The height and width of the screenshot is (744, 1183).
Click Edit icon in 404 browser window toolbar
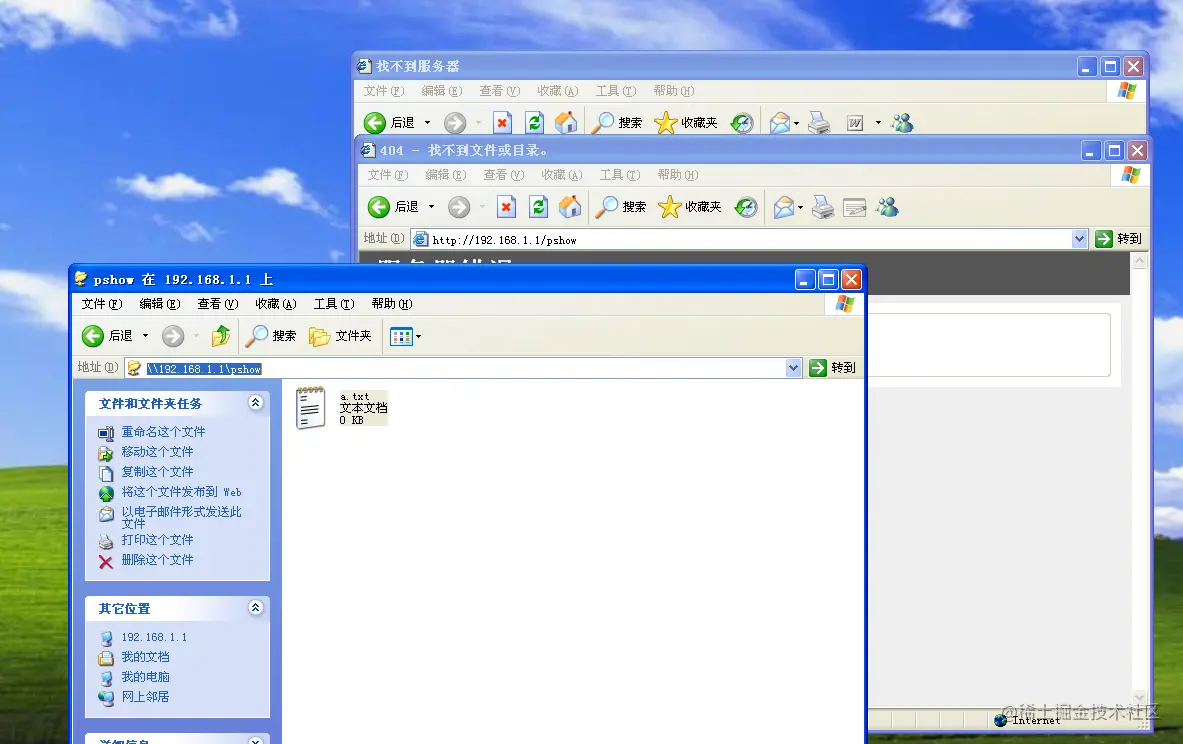point(855,207)
